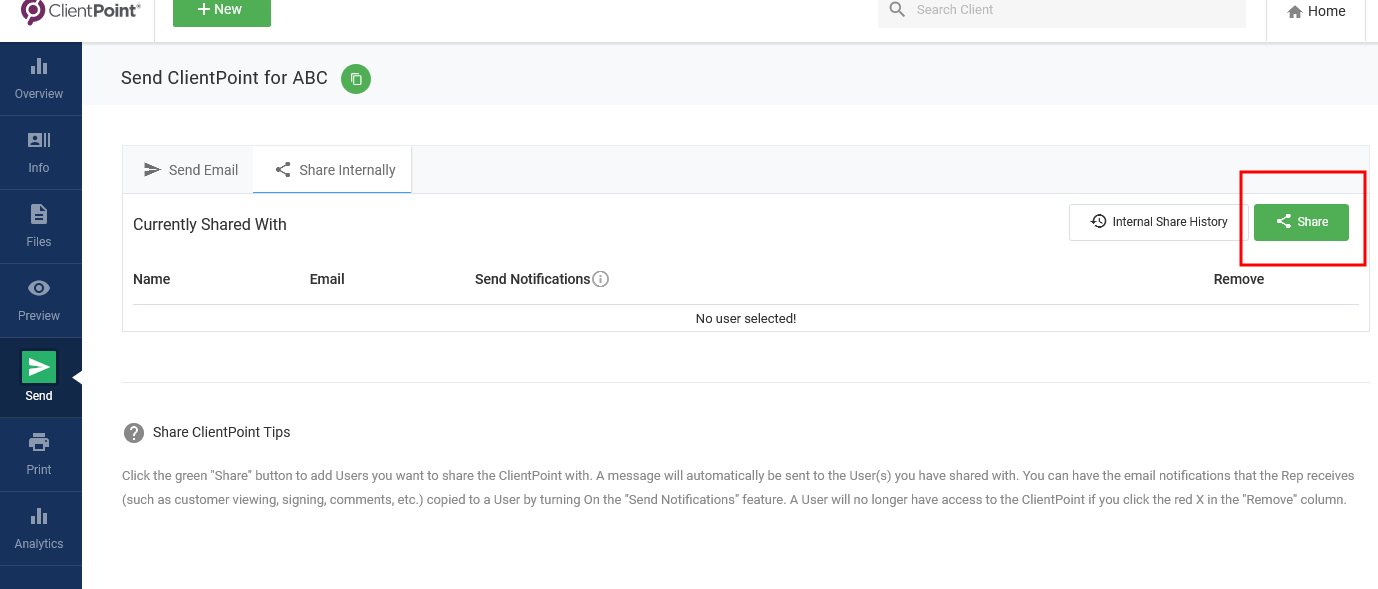
Task: Click the green New button
Action: 222,11
